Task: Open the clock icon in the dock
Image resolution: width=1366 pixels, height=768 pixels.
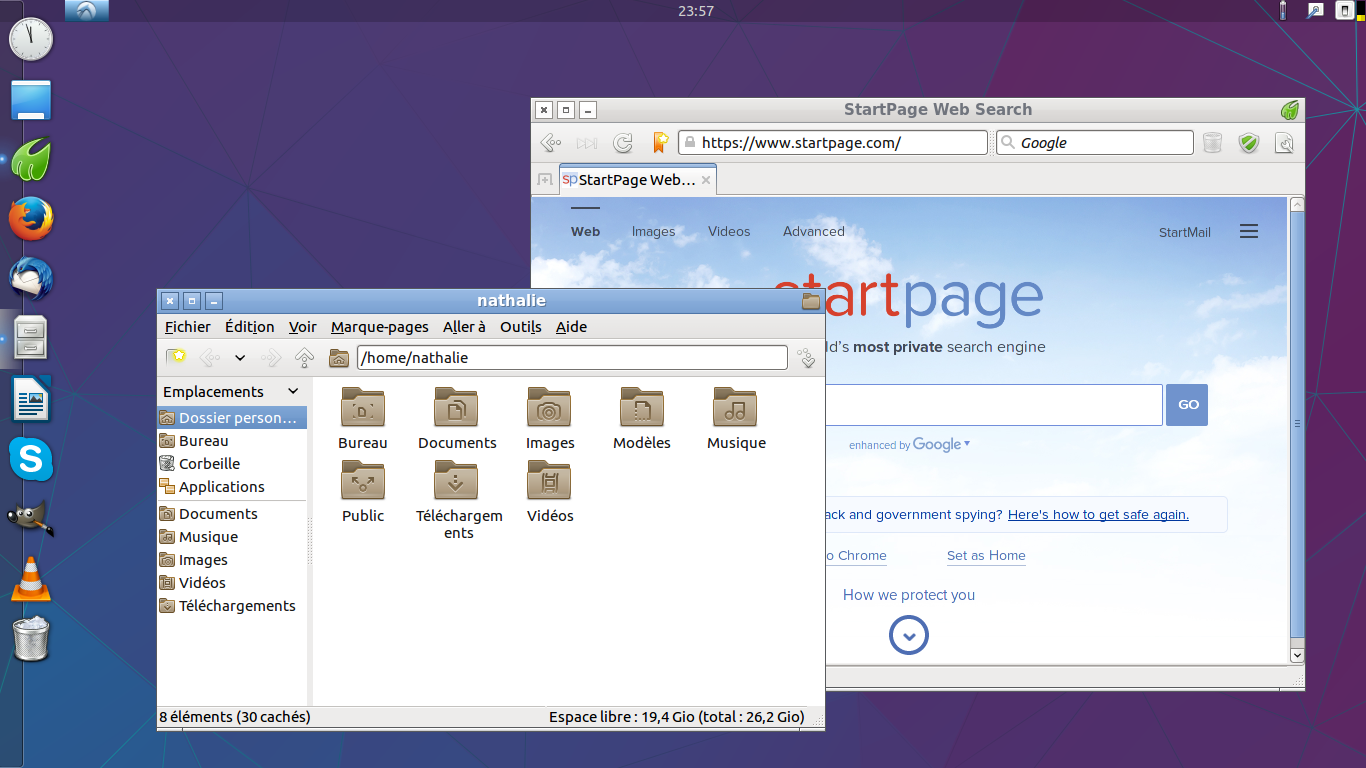Action: 31,40
